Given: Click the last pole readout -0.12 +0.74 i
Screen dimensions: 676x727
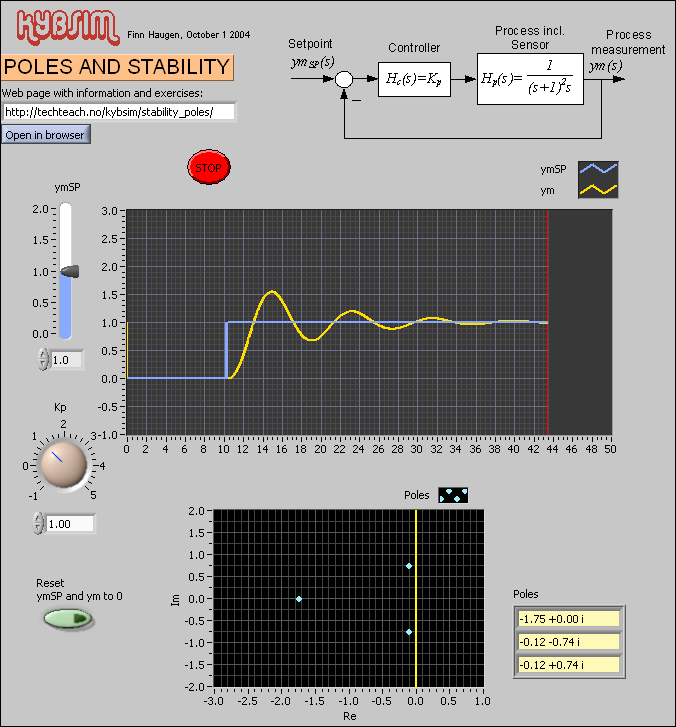Looking at the screenshot, I should [568, 665].
